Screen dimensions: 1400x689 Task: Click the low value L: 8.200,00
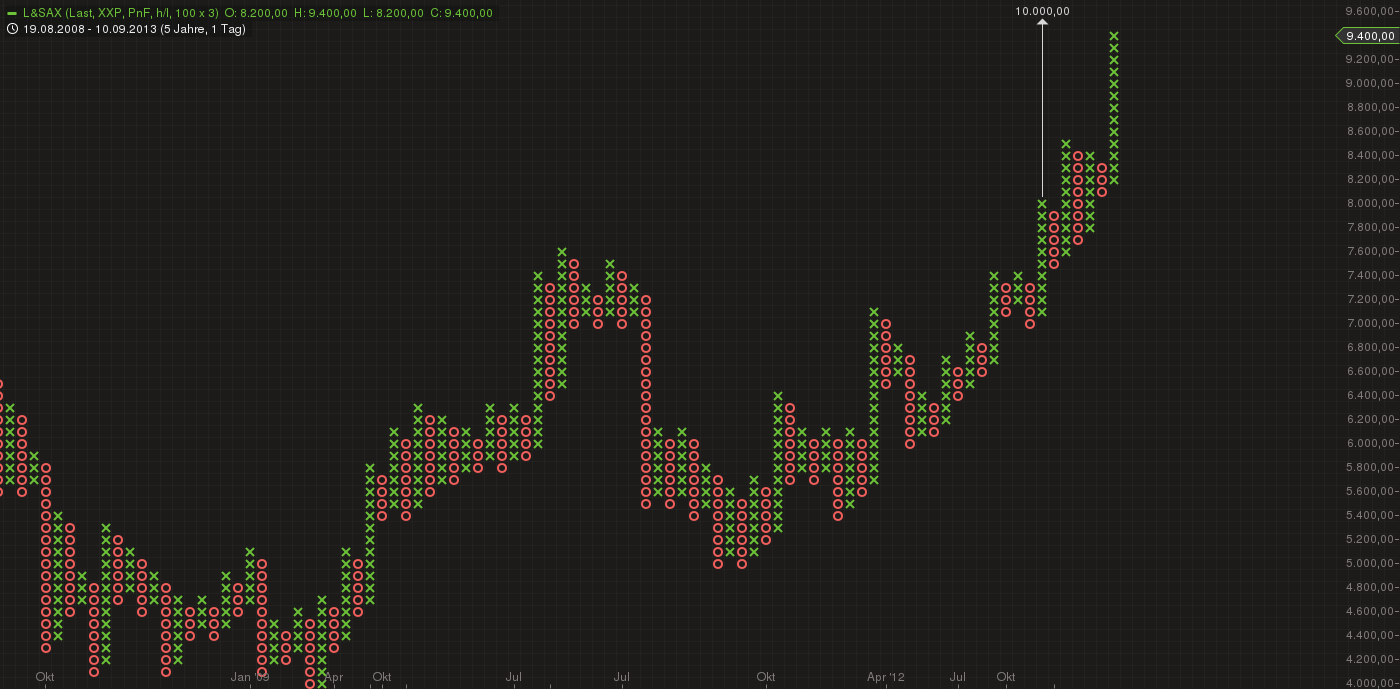click(392, 13)
